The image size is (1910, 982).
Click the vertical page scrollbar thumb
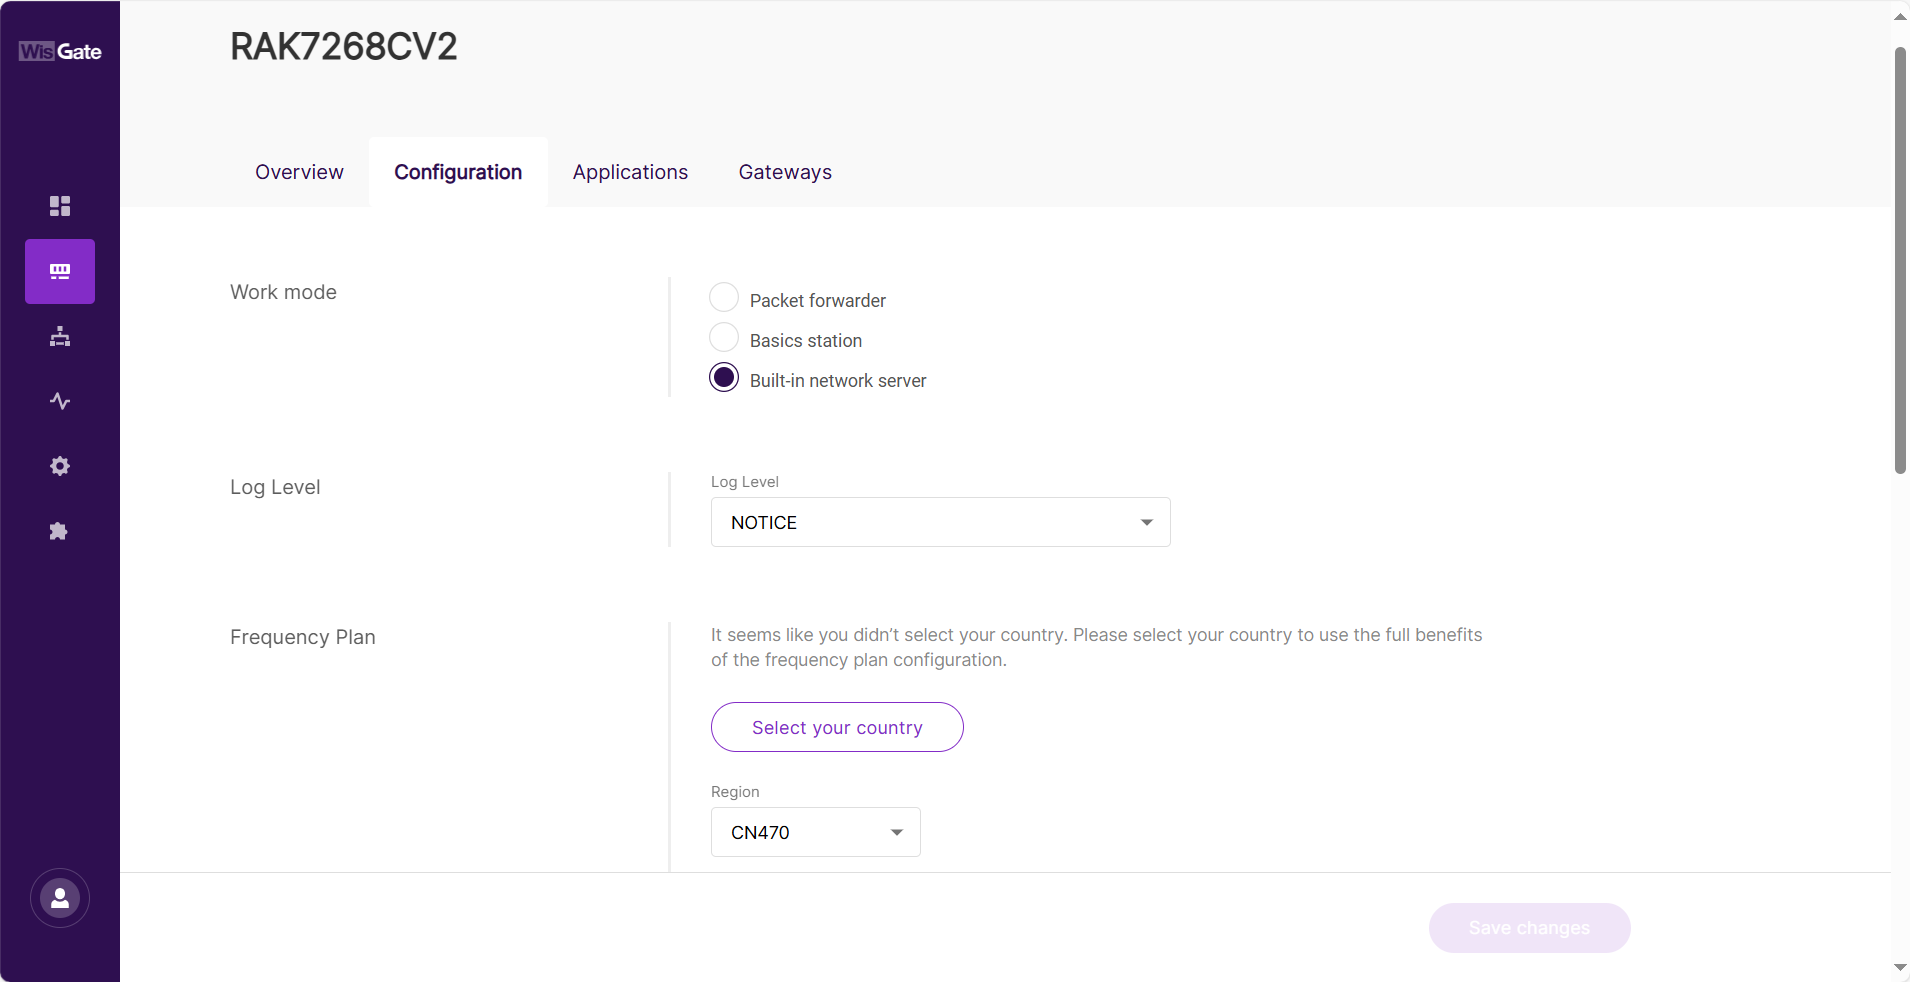click(x=1900, y=260)
